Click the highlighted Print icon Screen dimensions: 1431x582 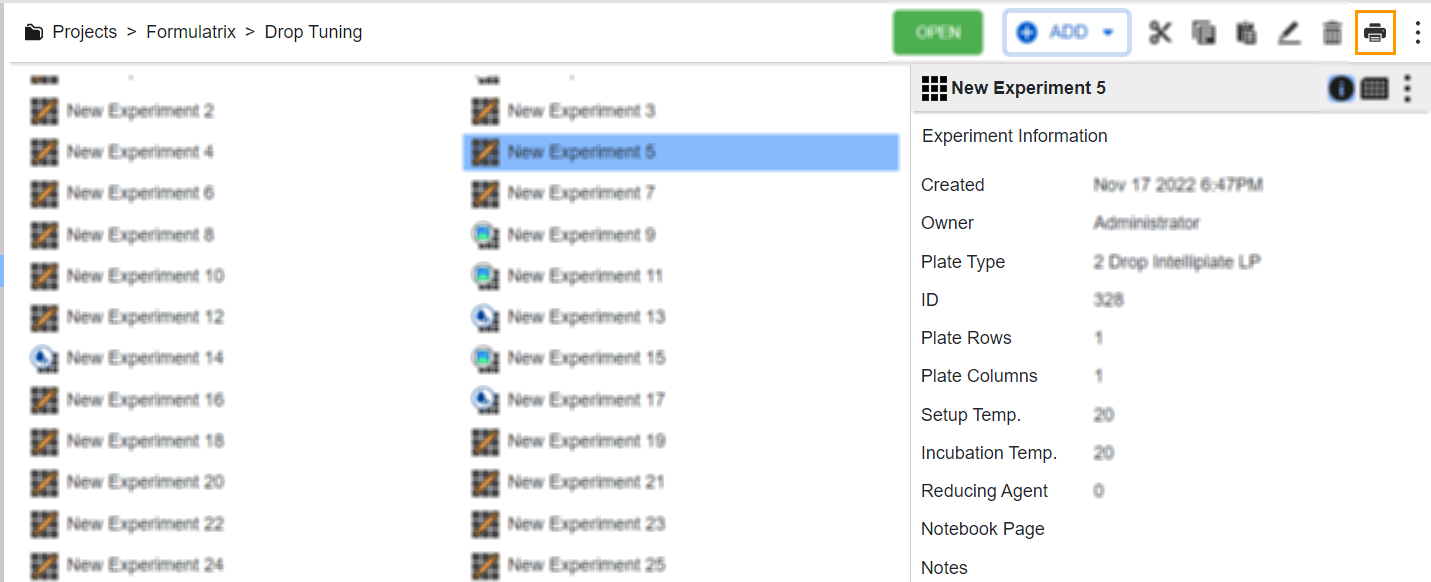tap(1375, 32)
